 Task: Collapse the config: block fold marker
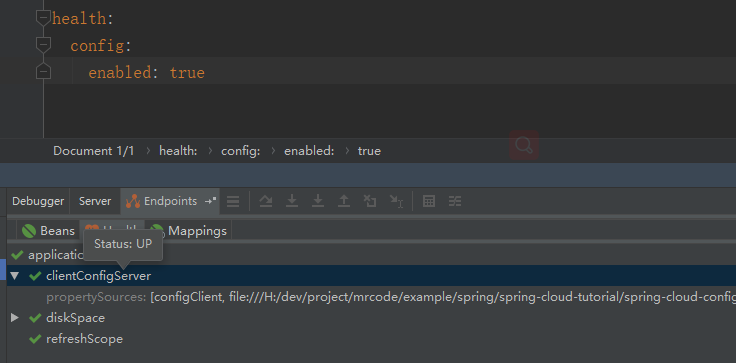(x=43, y=45)
